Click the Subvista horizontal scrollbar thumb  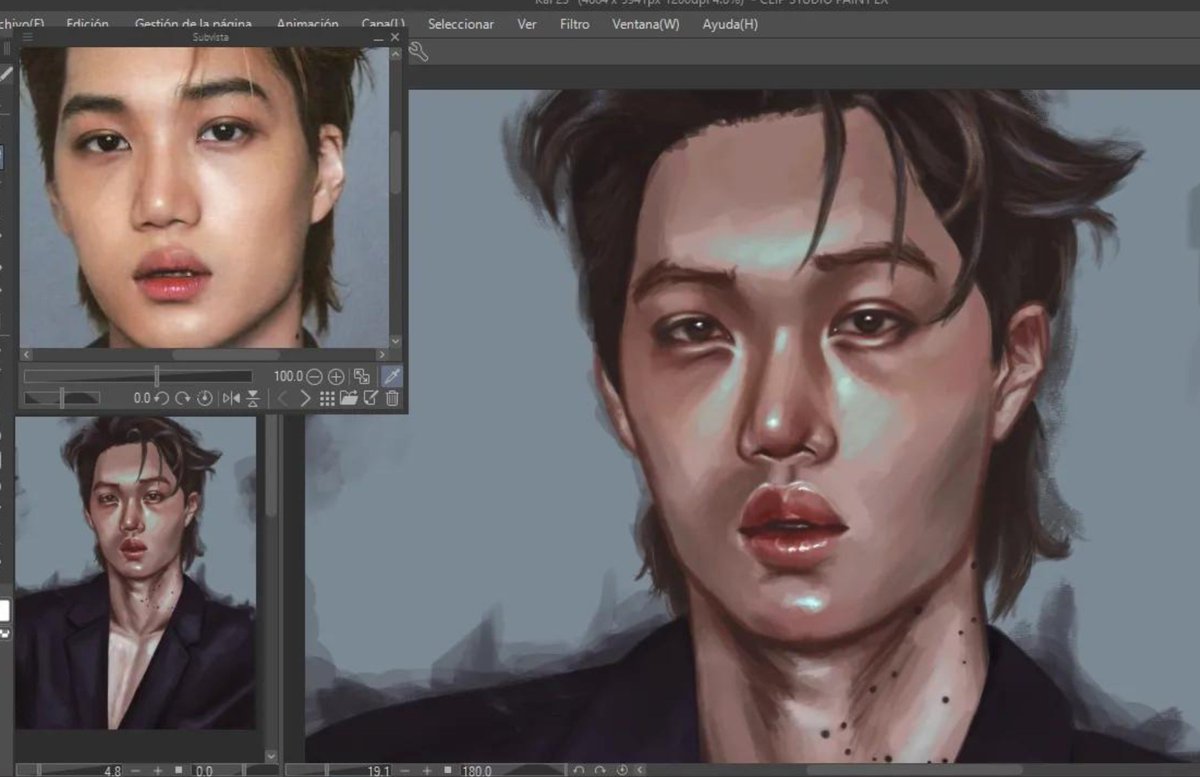pos(226,354)
